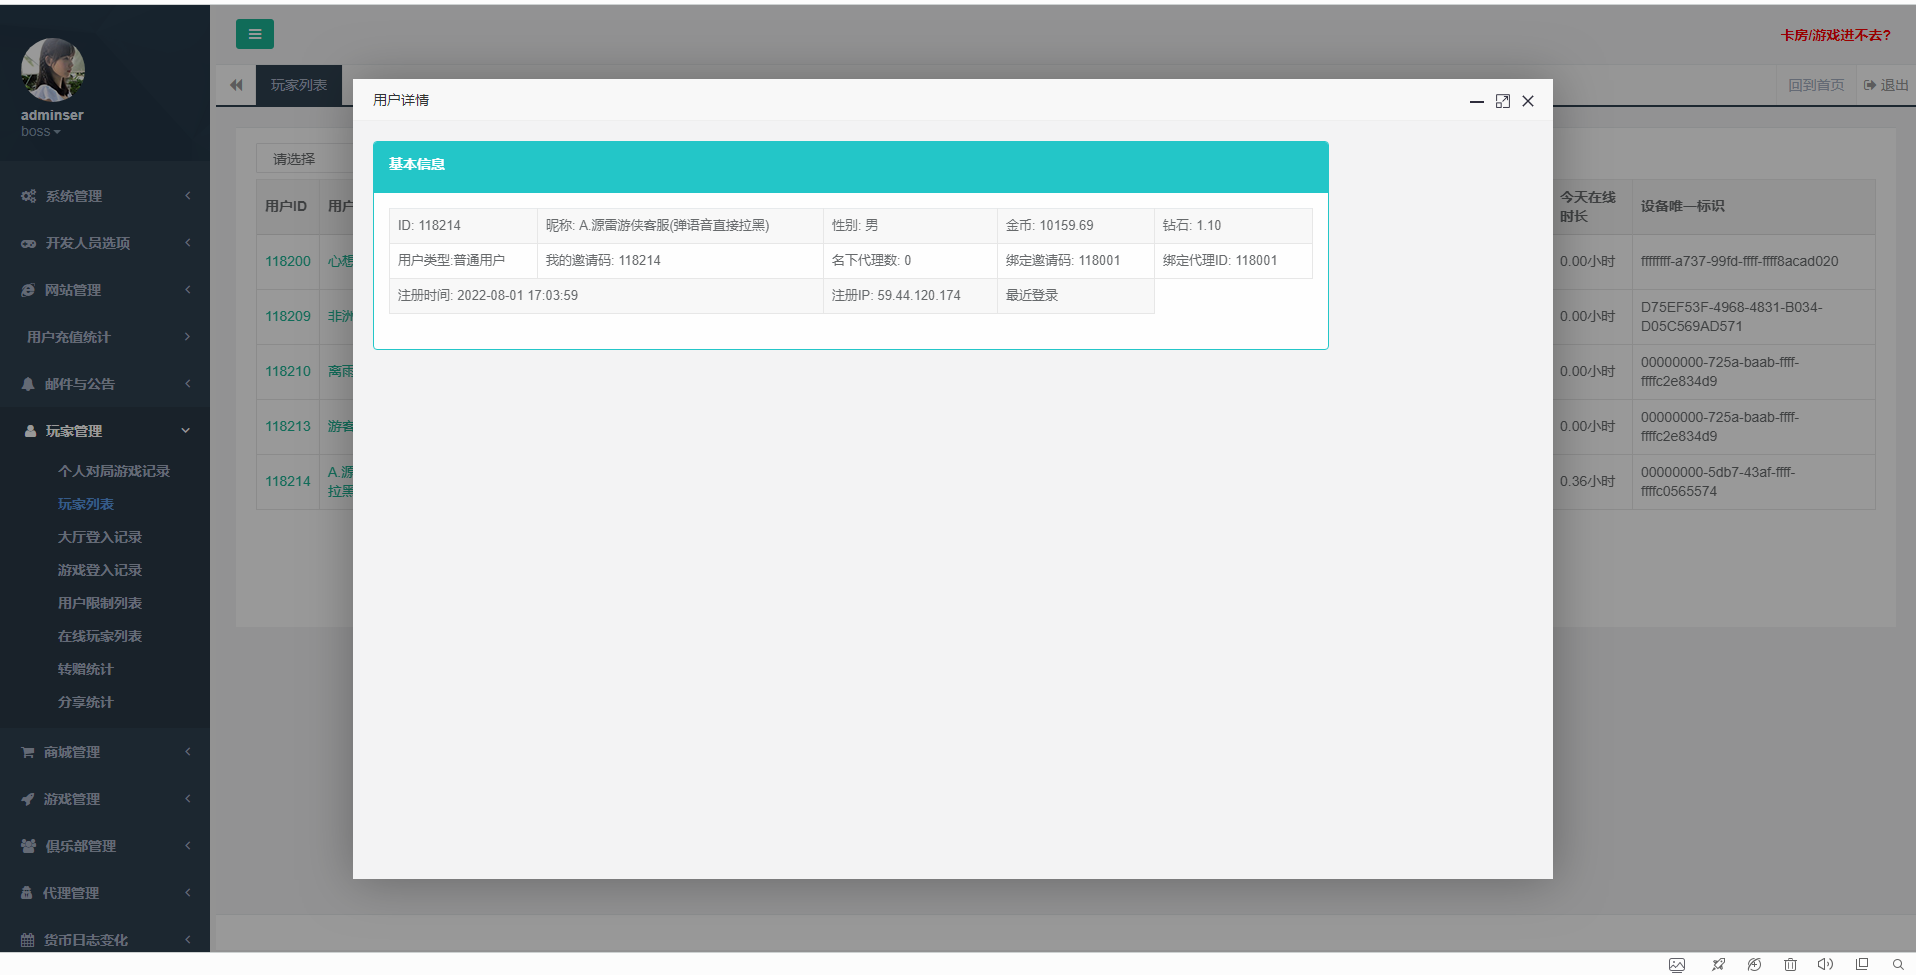Expand the 网站管理 menu arrow

click(187, 290)
